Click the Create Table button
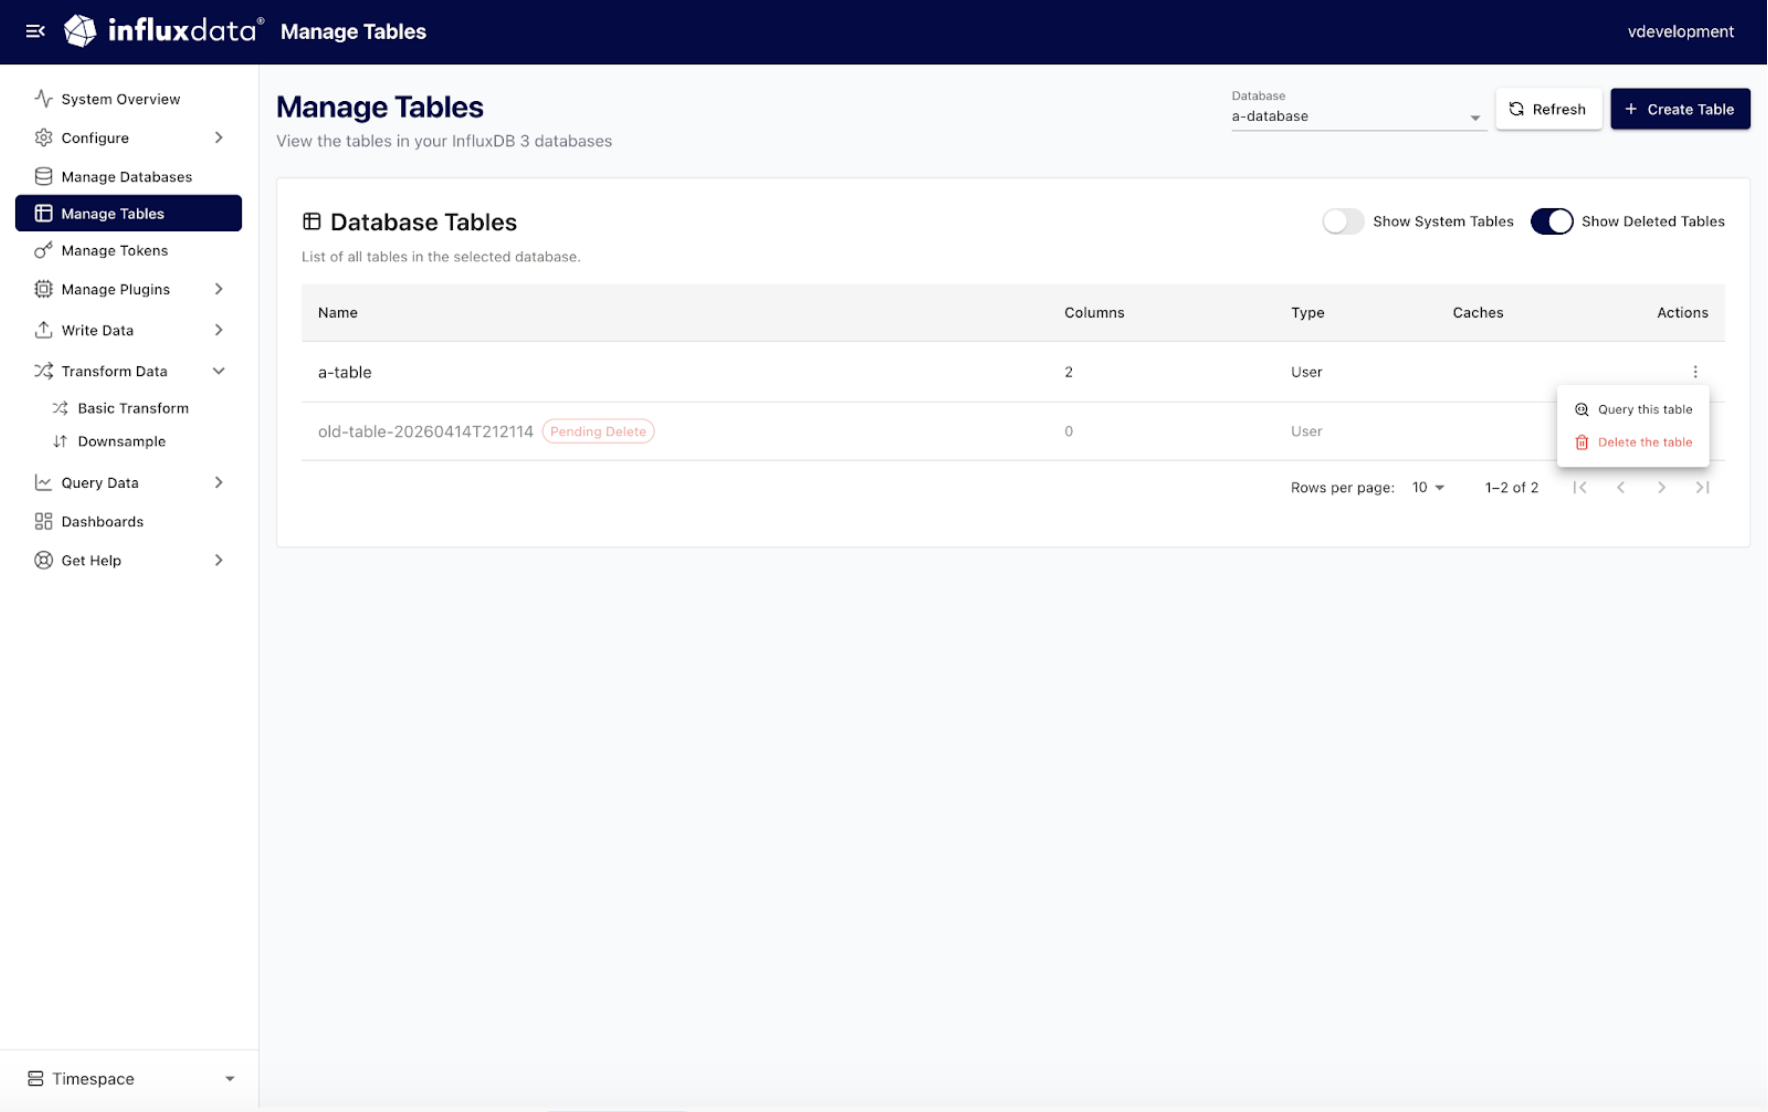The width and height of the screenshot is (1768, 1112). pos(1680,109)
